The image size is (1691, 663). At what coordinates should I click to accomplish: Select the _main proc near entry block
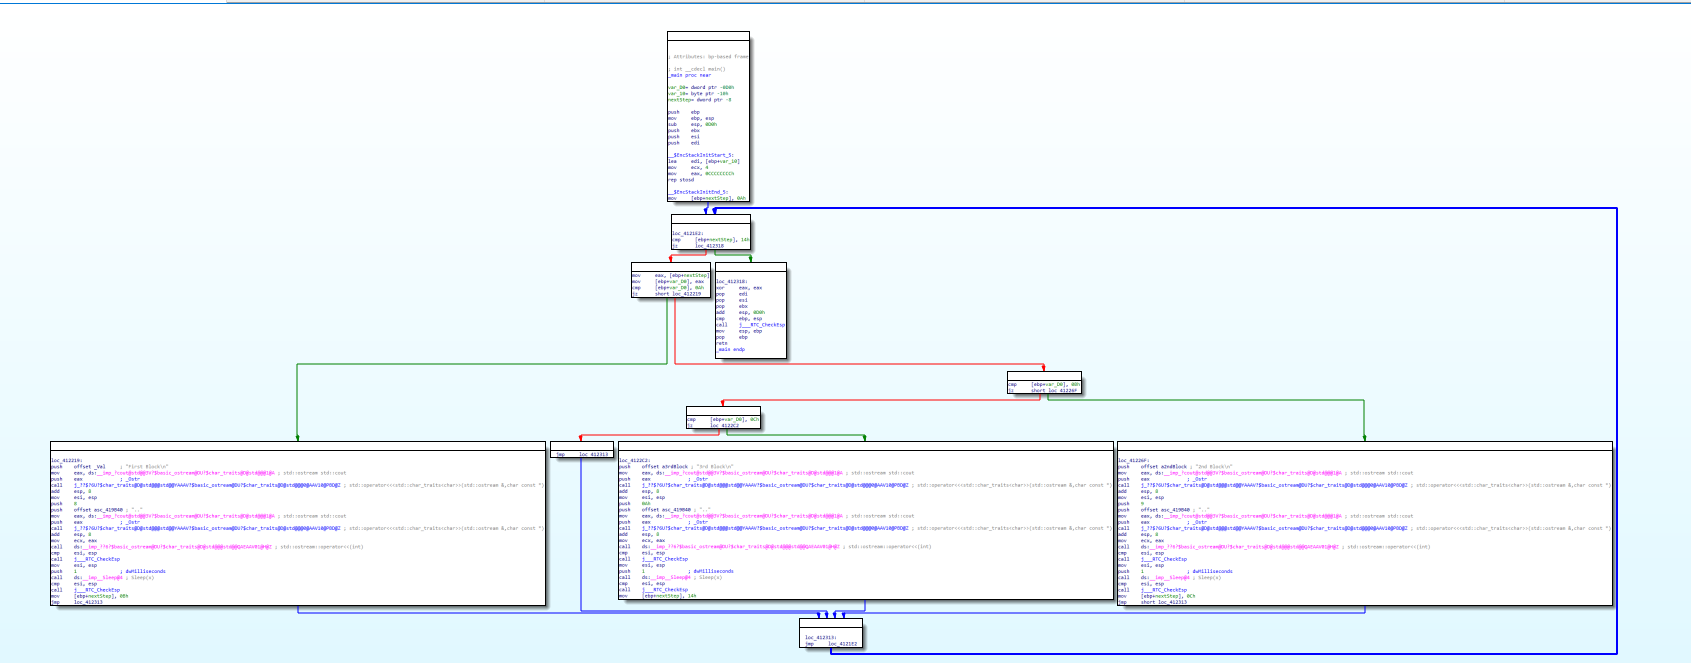click(707, 120)
